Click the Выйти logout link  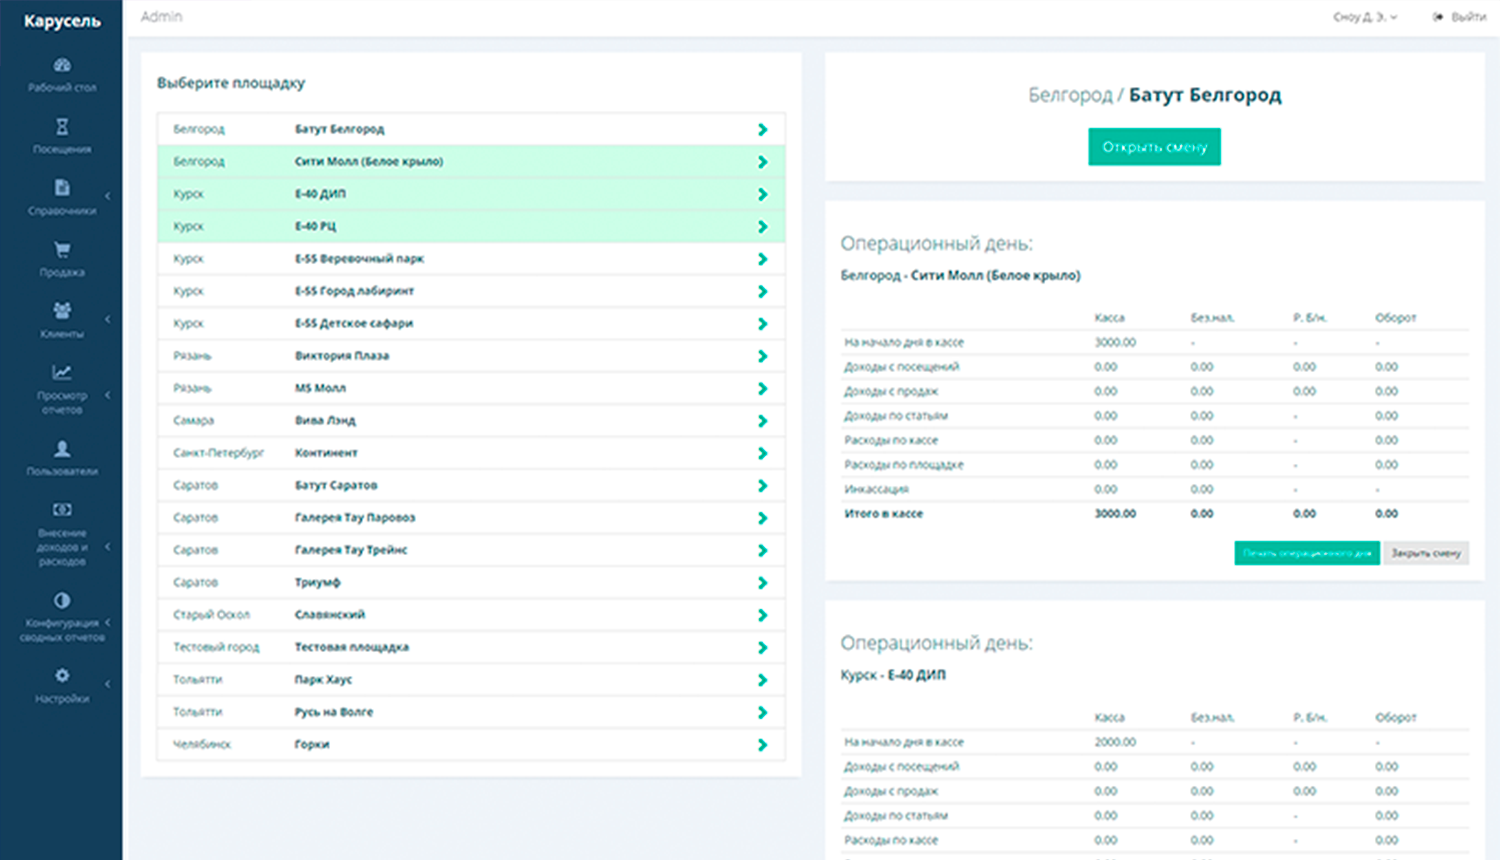click(1460, 17)
